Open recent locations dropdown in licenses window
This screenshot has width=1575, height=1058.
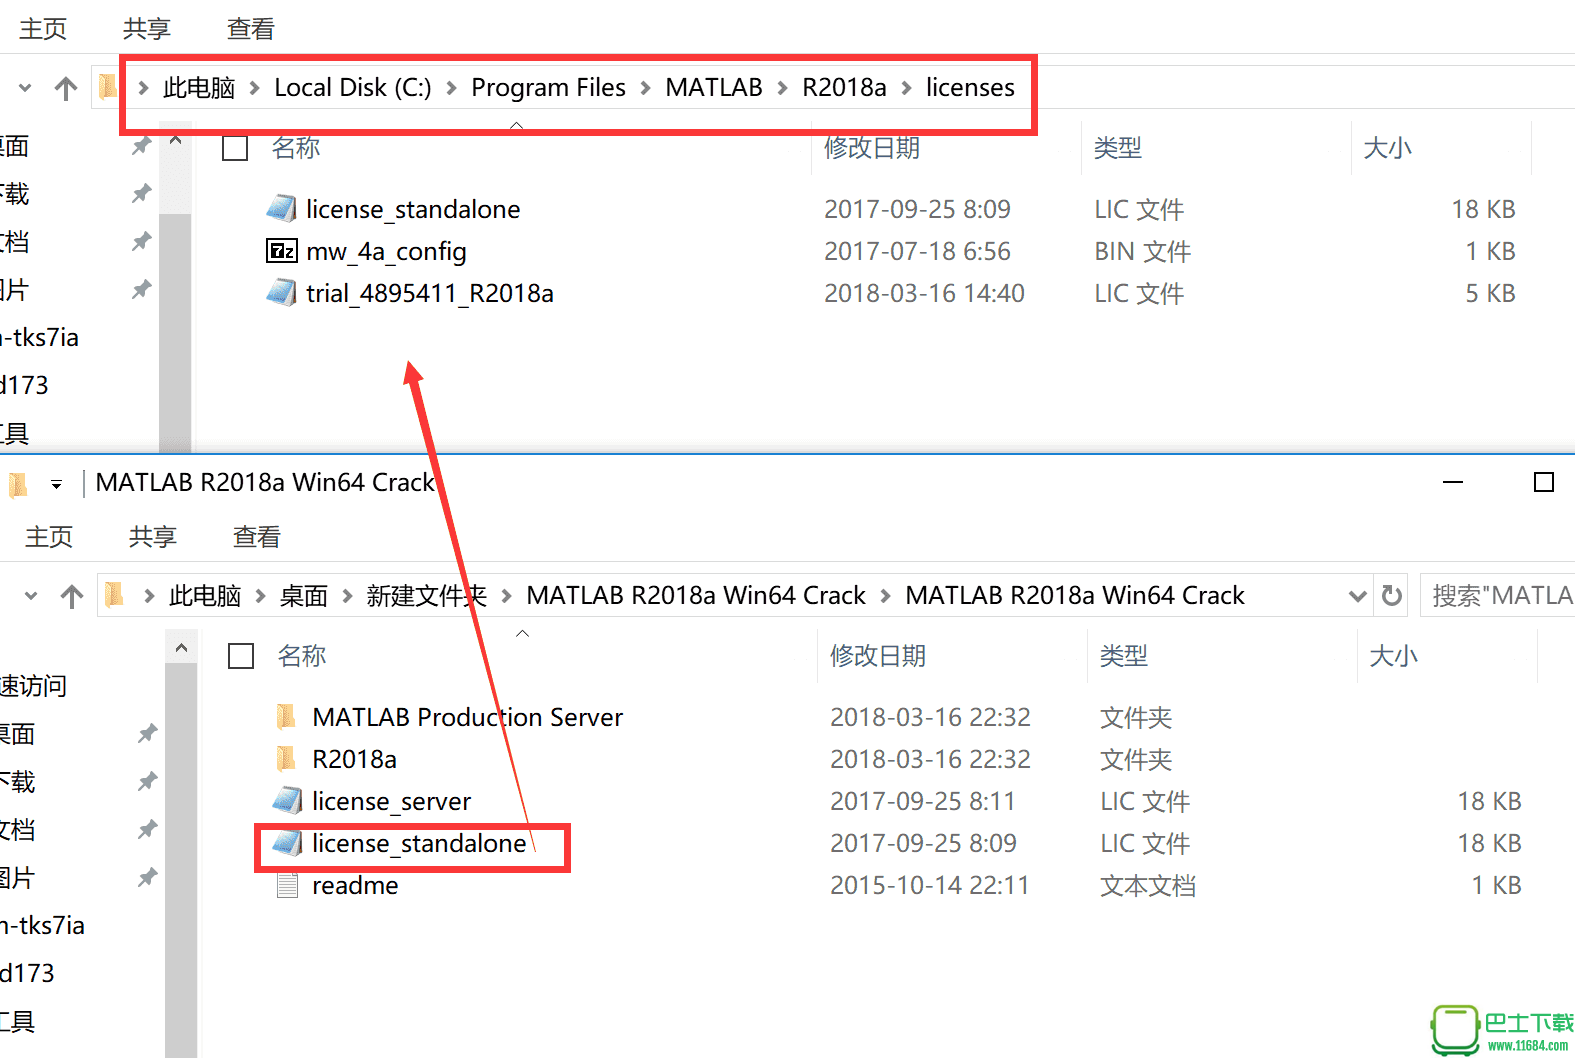click(x=25, y=88)
